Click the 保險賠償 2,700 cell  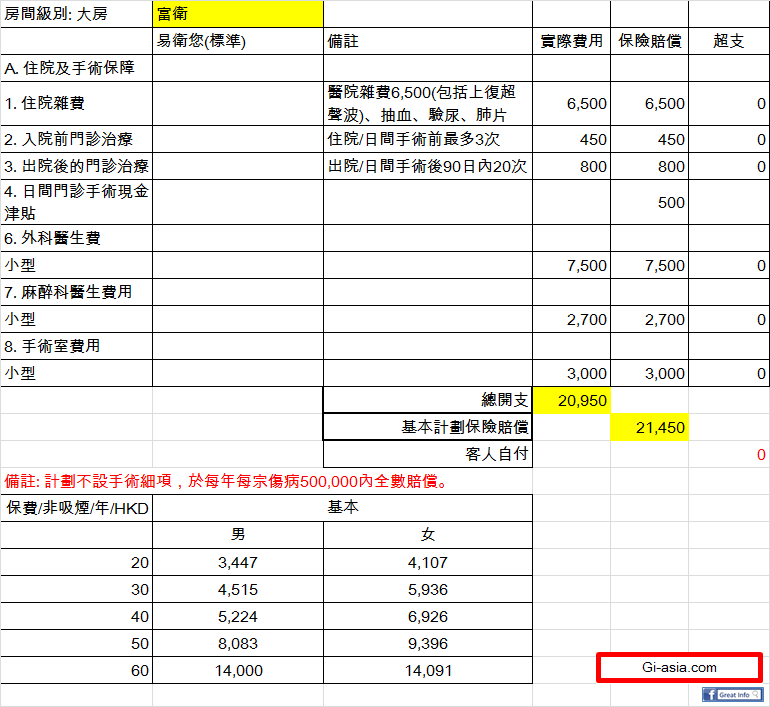coord(650,319)
